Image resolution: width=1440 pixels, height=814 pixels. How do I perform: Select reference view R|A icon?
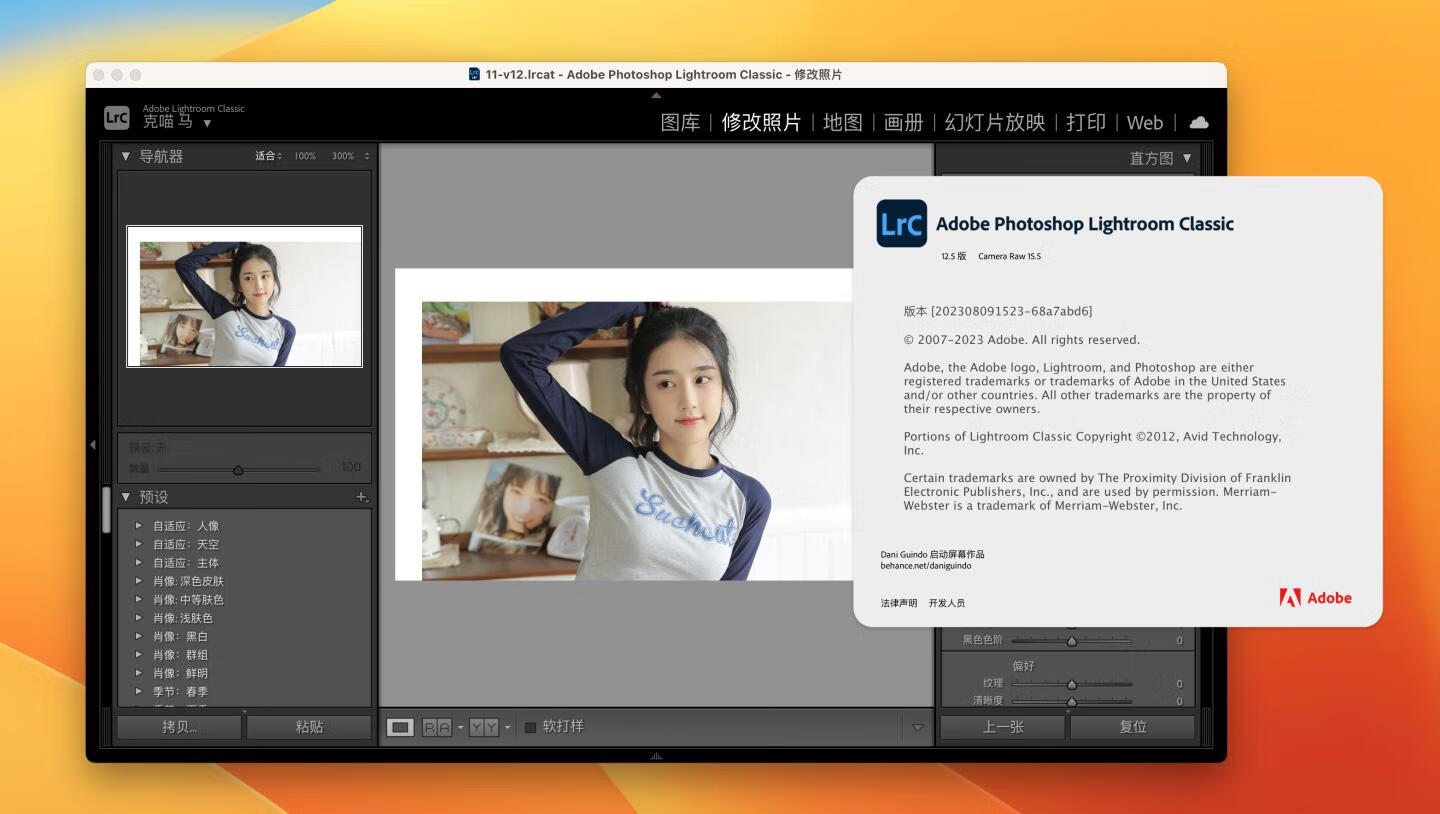point(437,727)
